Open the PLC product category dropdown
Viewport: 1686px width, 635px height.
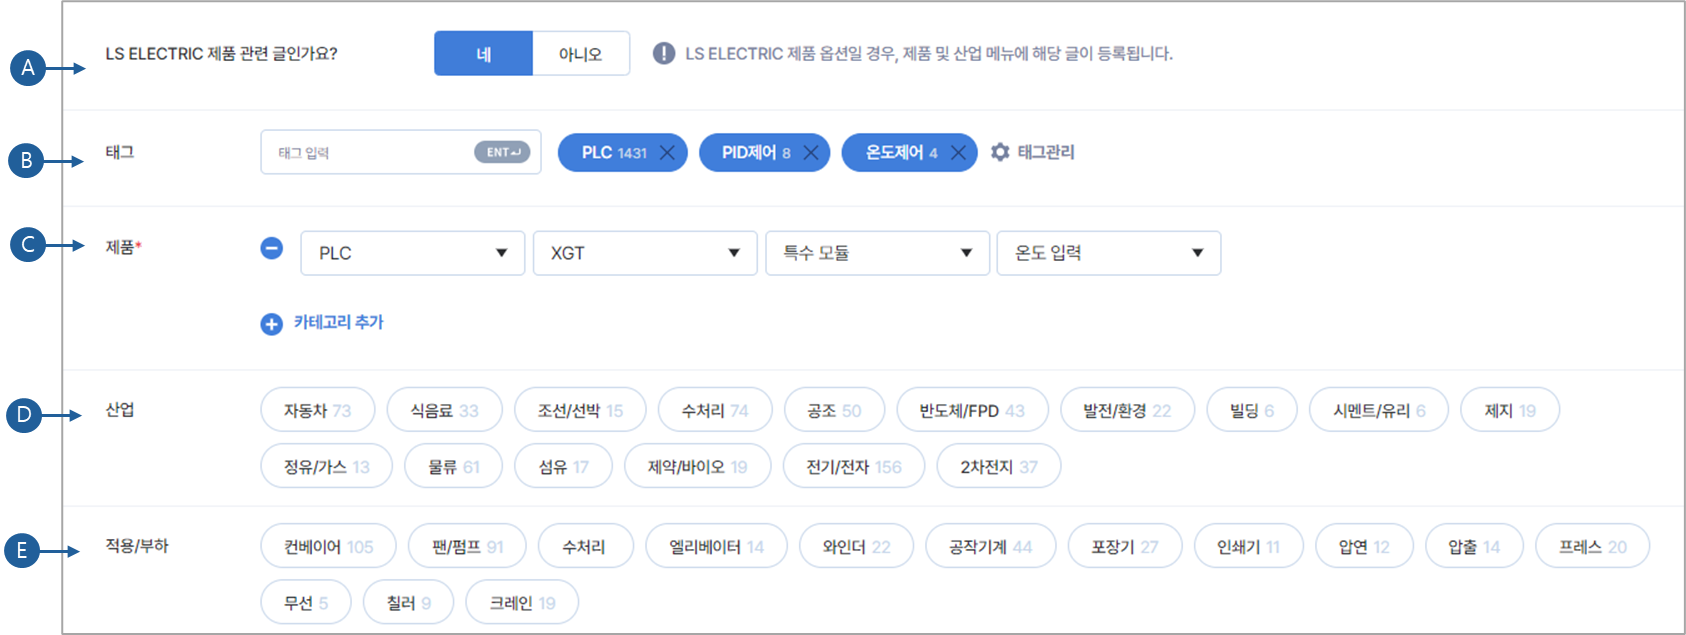[x=412, y=253]
